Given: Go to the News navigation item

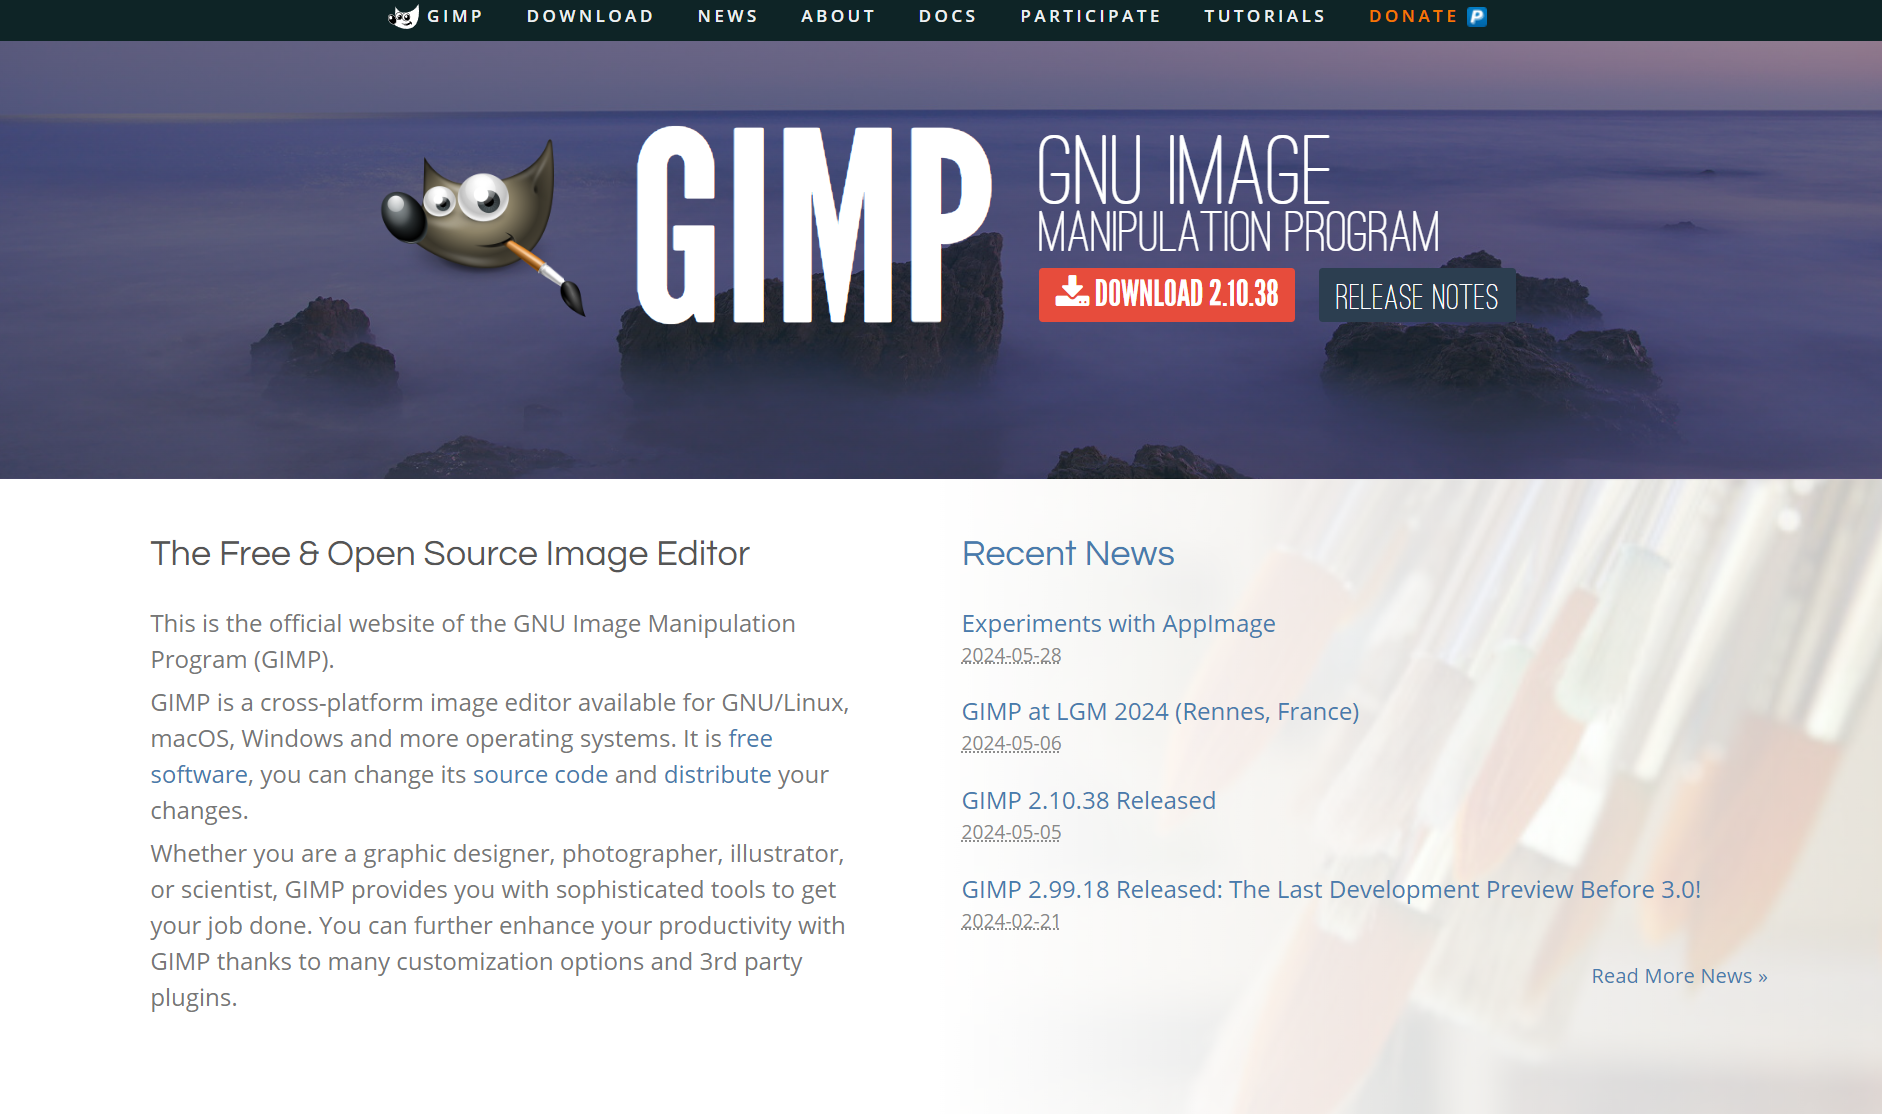Looking at the screenshot, I should pyautogui.click(x=728, y=16).
